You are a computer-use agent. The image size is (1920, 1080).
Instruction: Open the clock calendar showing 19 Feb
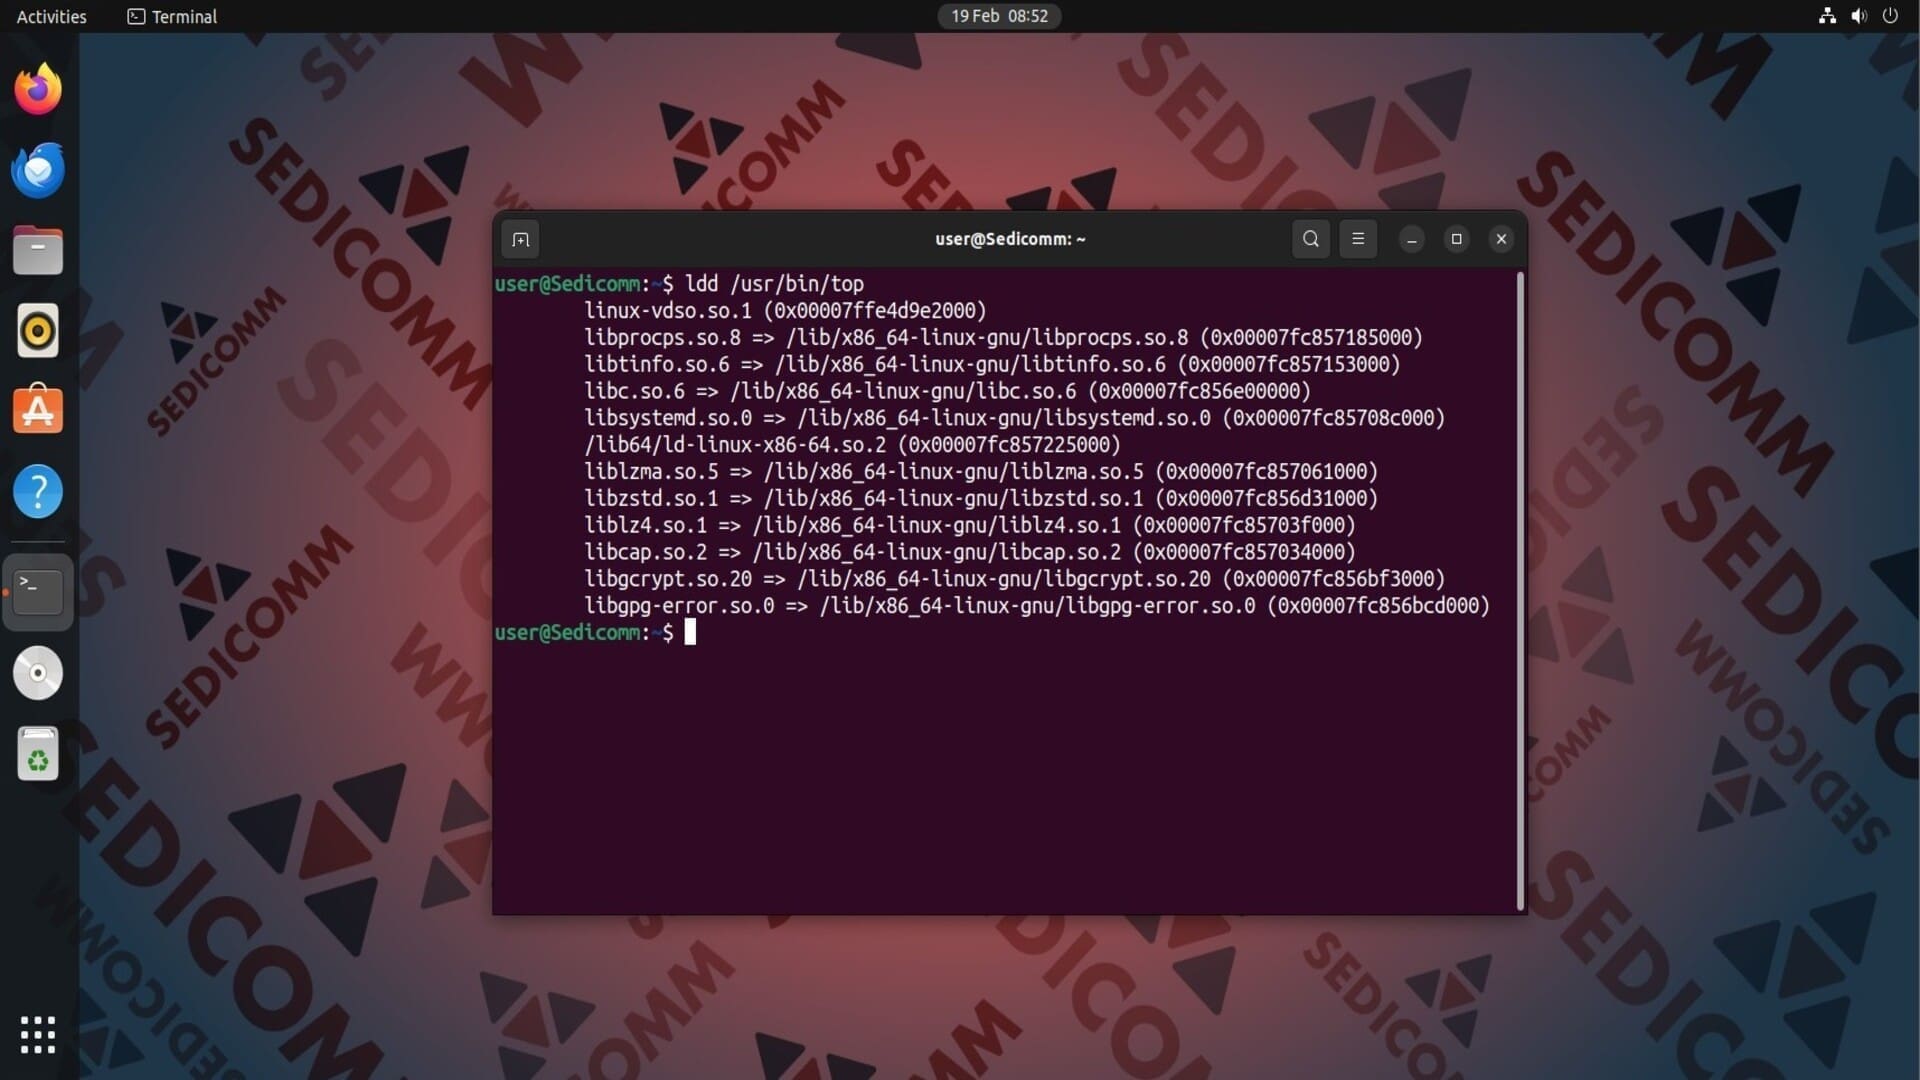pos(999,16)
